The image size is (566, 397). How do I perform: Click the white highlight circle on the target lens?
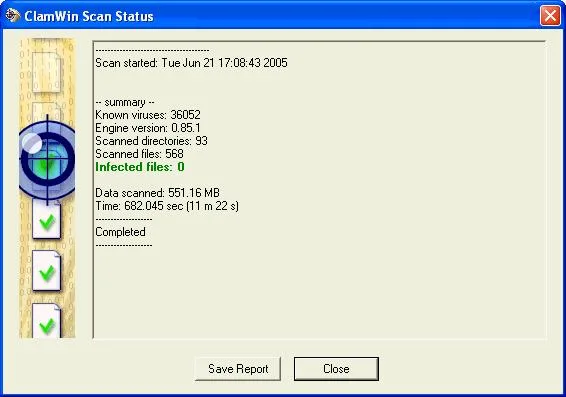click(x=32, y=143)
